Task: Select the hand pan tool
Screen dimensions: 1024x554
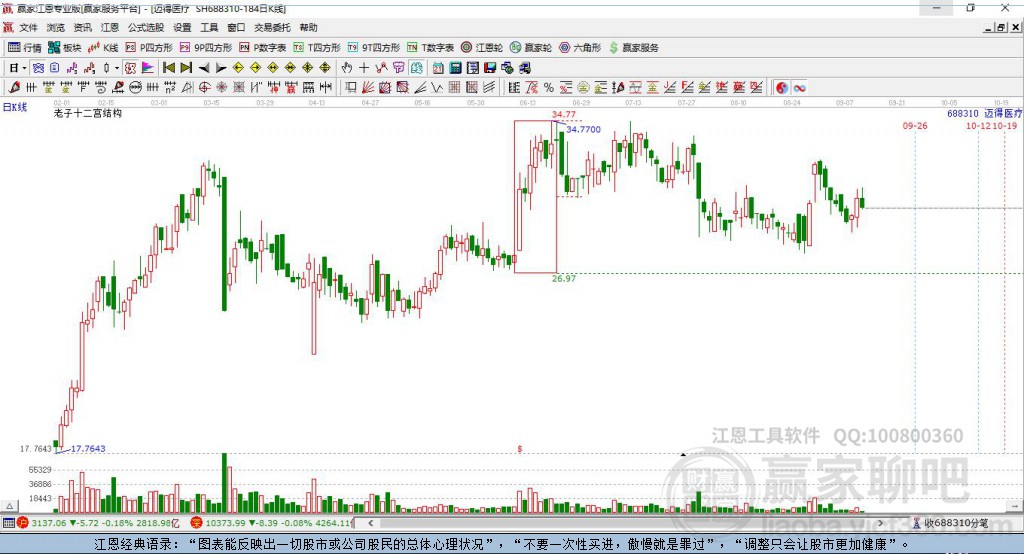Action: (346, 68)
